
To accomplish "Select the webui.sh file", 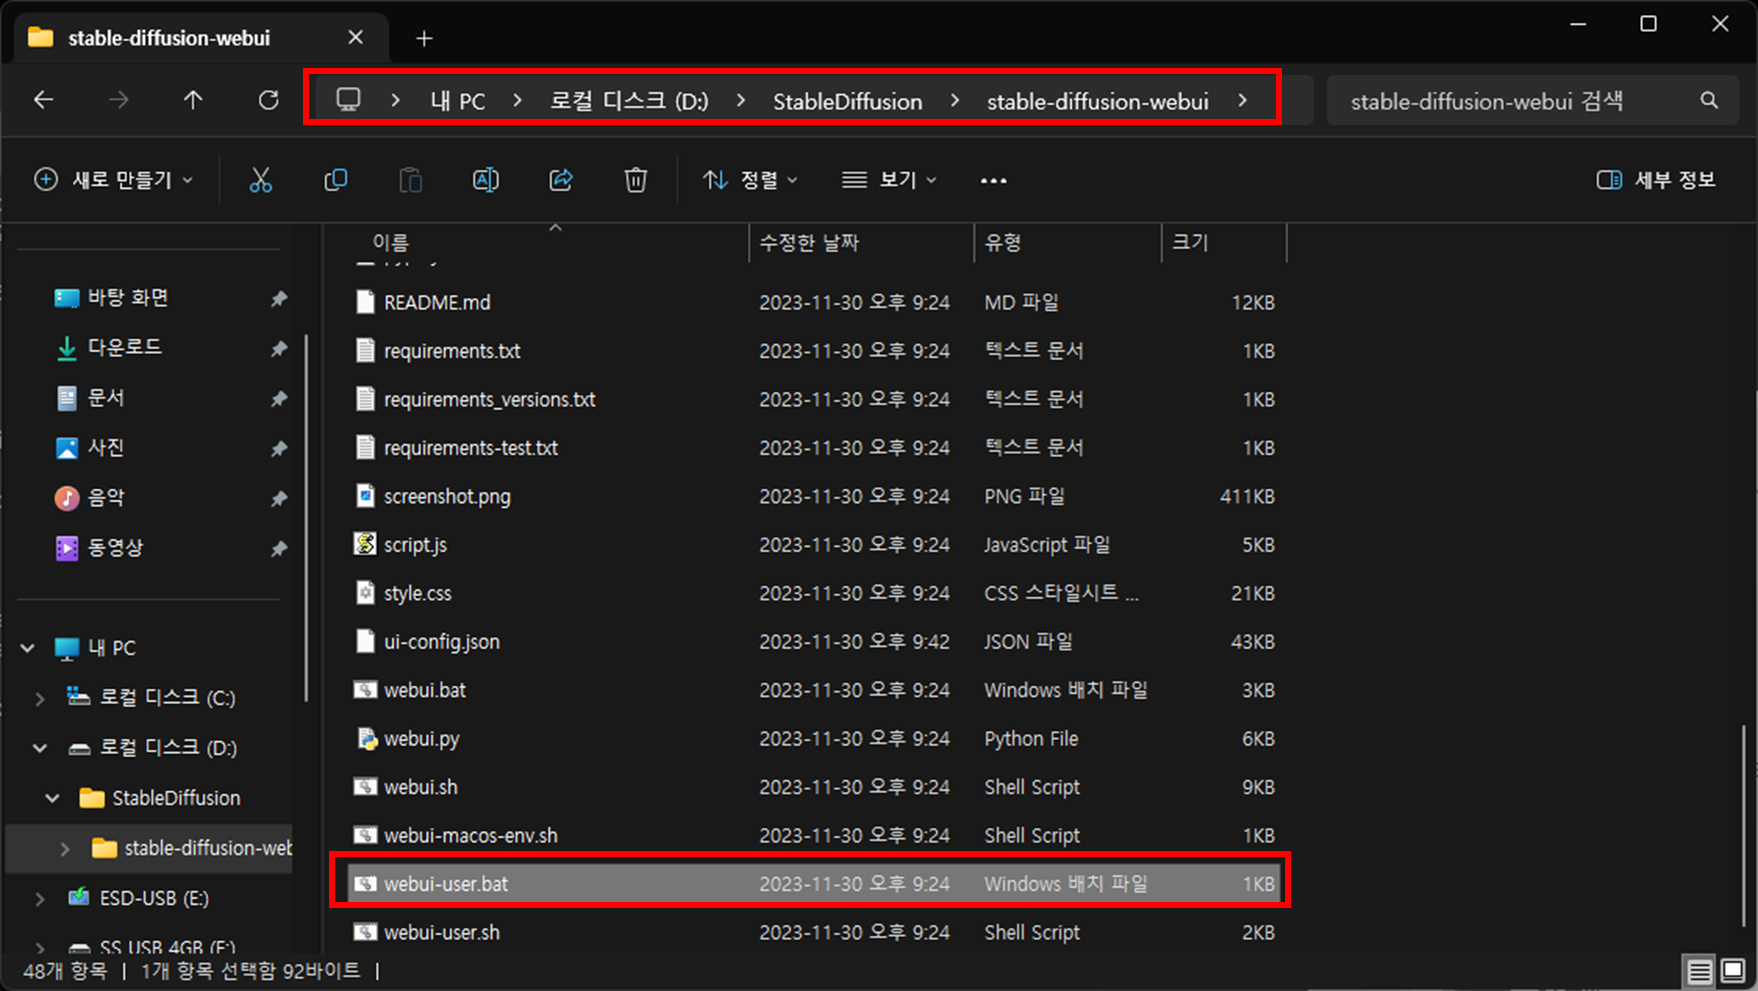I will point(814,787).
